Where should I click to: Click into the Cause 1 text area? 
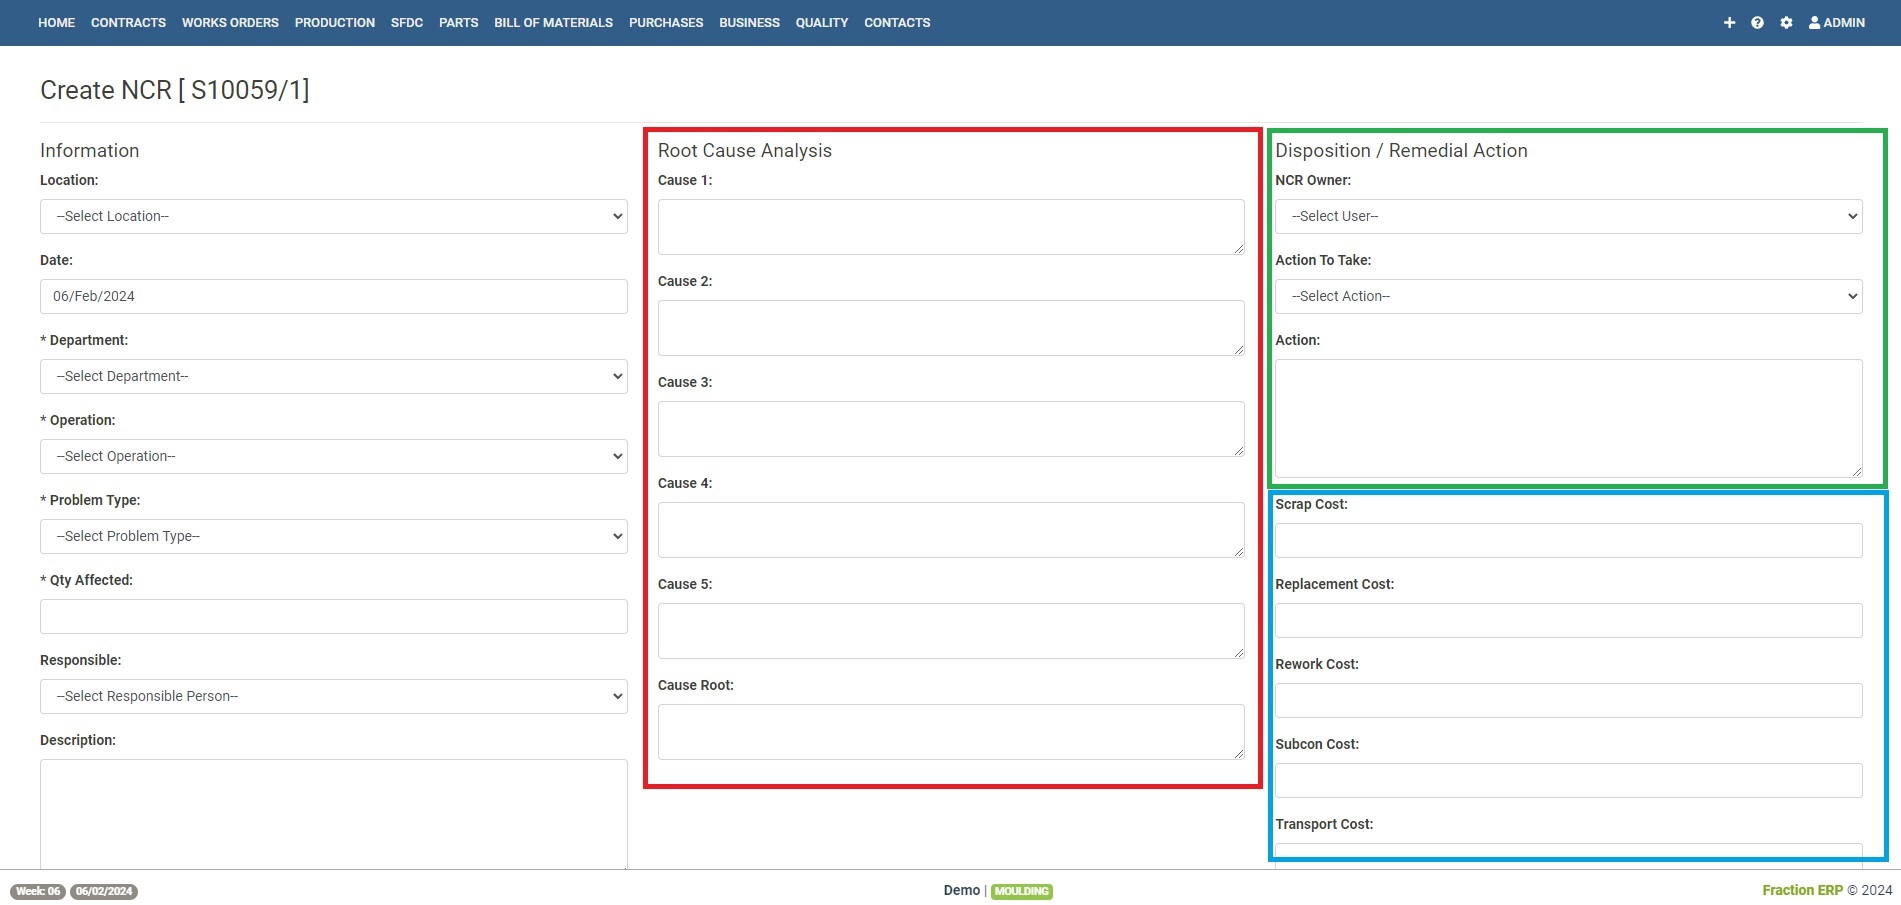(950, 227)
